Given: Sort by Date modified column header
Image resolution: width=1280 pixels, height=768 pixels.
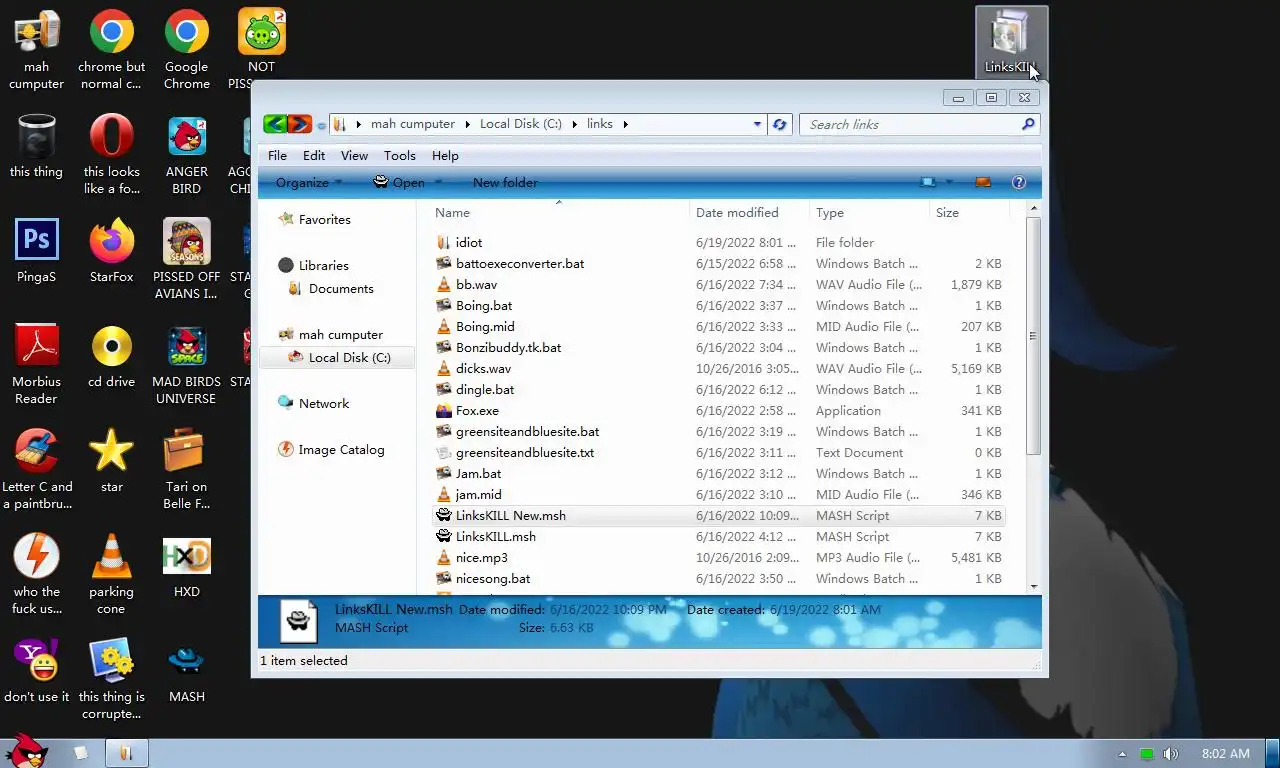Looking at the screenshot, I should click(749, 212).
